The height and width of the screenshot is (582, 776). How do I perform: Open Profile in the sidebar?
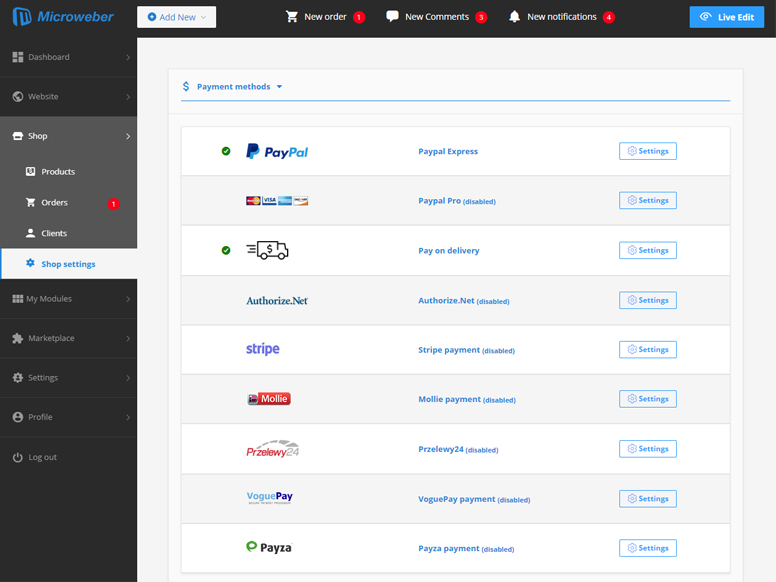coord(68,417)
